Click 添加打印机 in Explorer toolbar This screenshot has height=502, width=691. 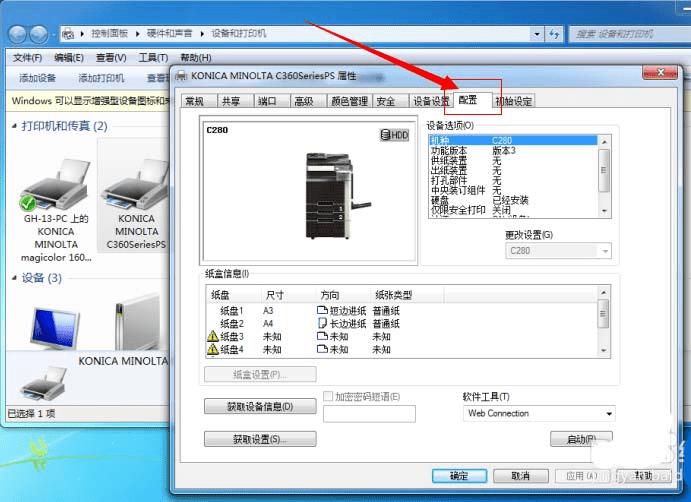tap(101, 78)
